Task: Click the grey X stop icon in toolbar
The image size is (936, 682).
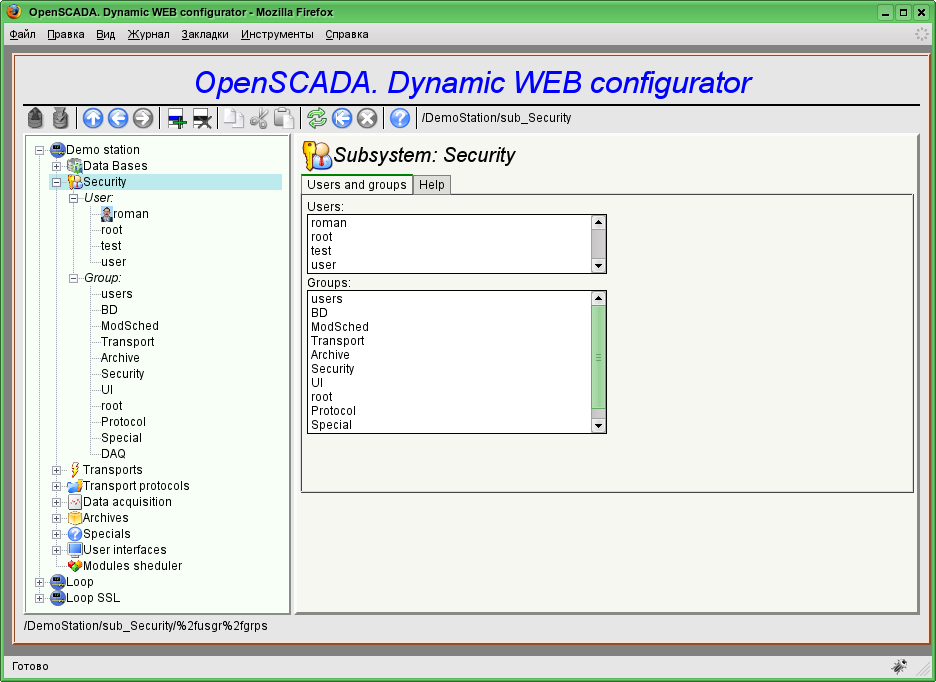Action: [367, 118]
